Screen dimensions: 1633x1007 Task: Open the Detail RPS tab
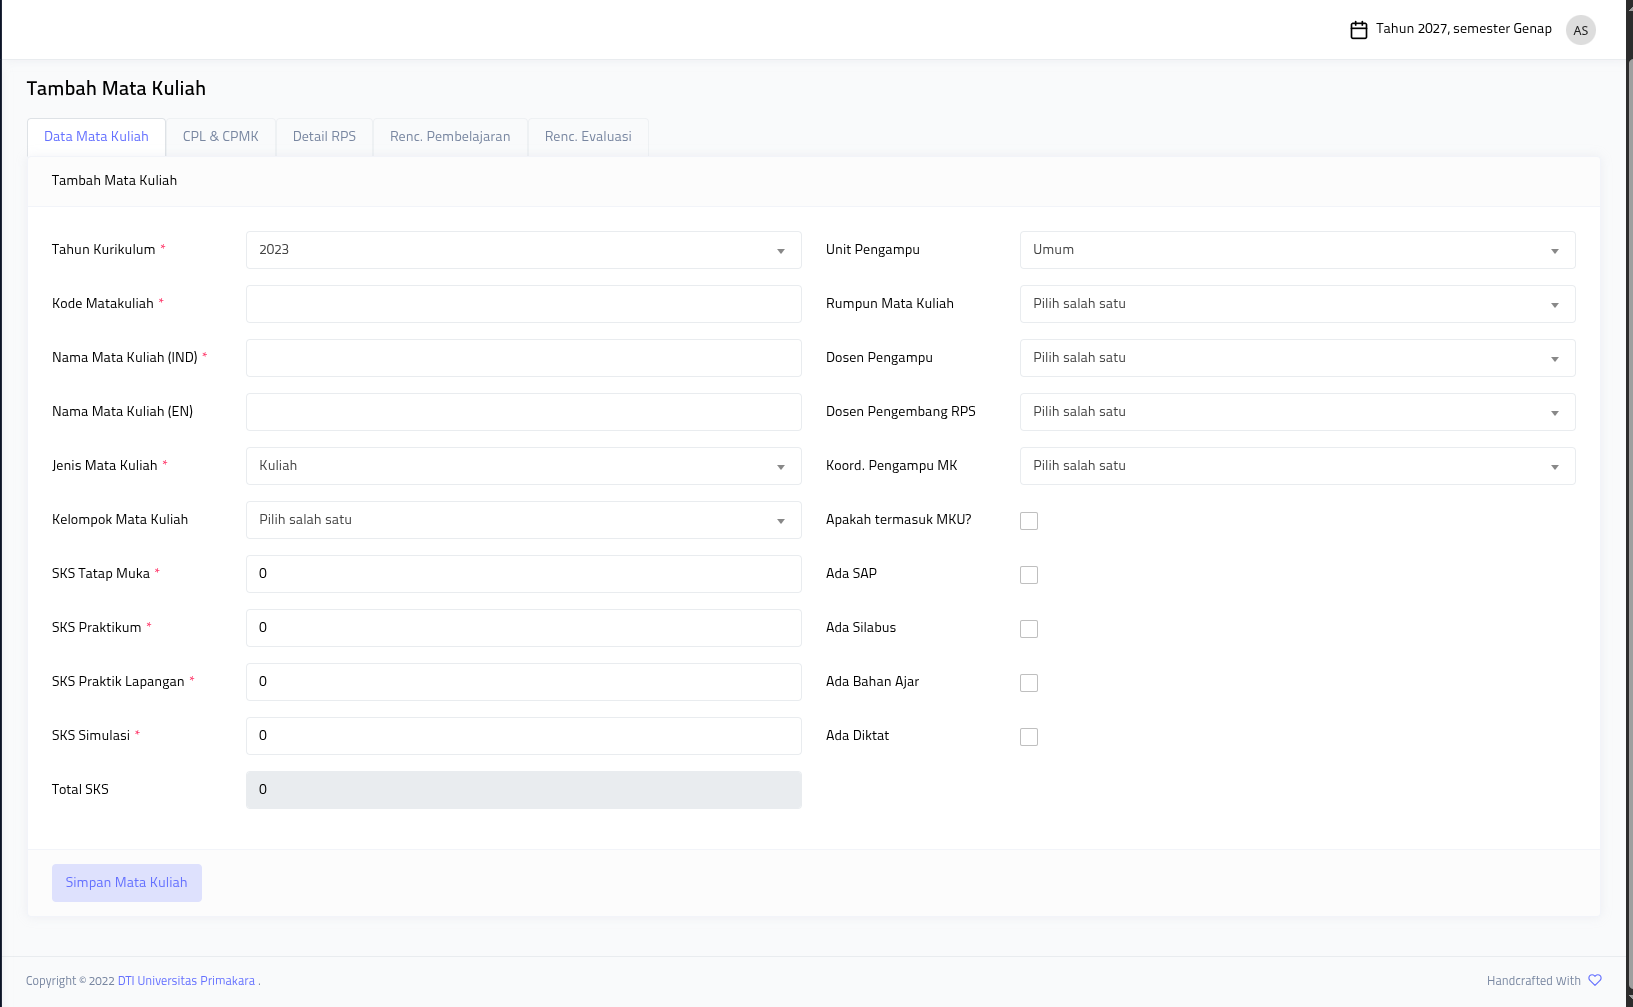coord(324,137)
